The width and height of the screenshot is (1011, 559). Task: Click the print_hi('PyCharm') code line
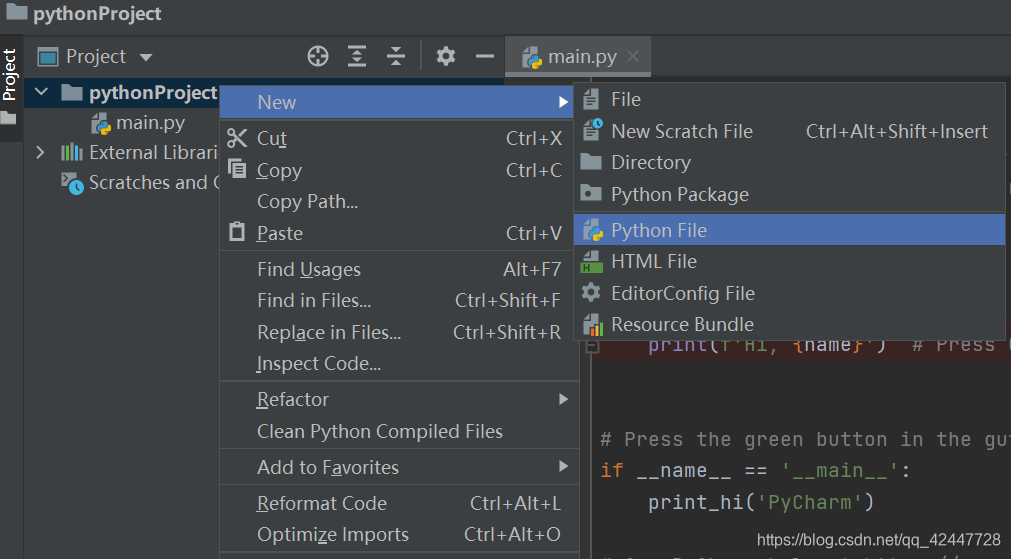tap(761, 502)
